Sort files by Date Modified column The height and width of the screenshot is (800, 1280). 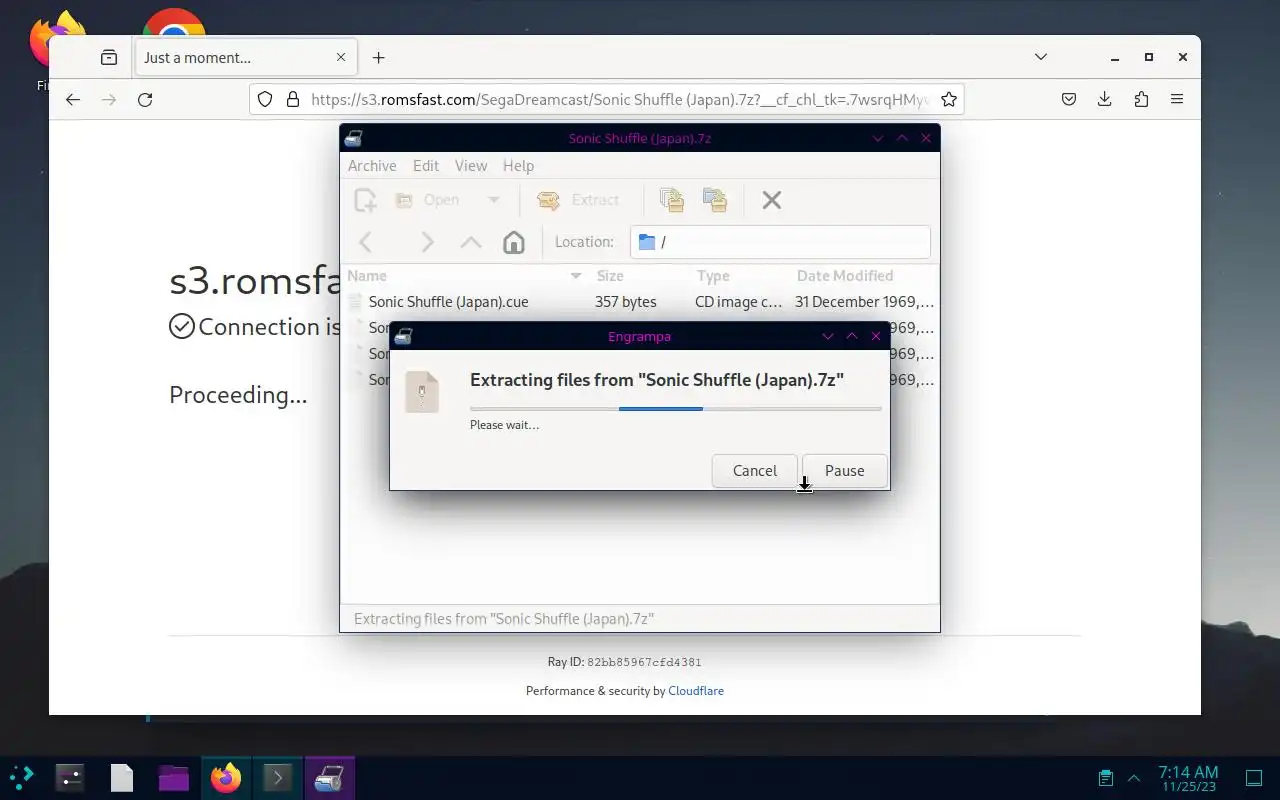865,276
